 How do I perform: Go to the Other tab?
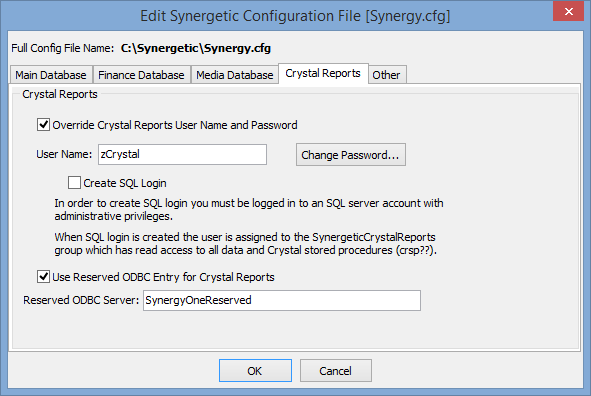[386, 75]
